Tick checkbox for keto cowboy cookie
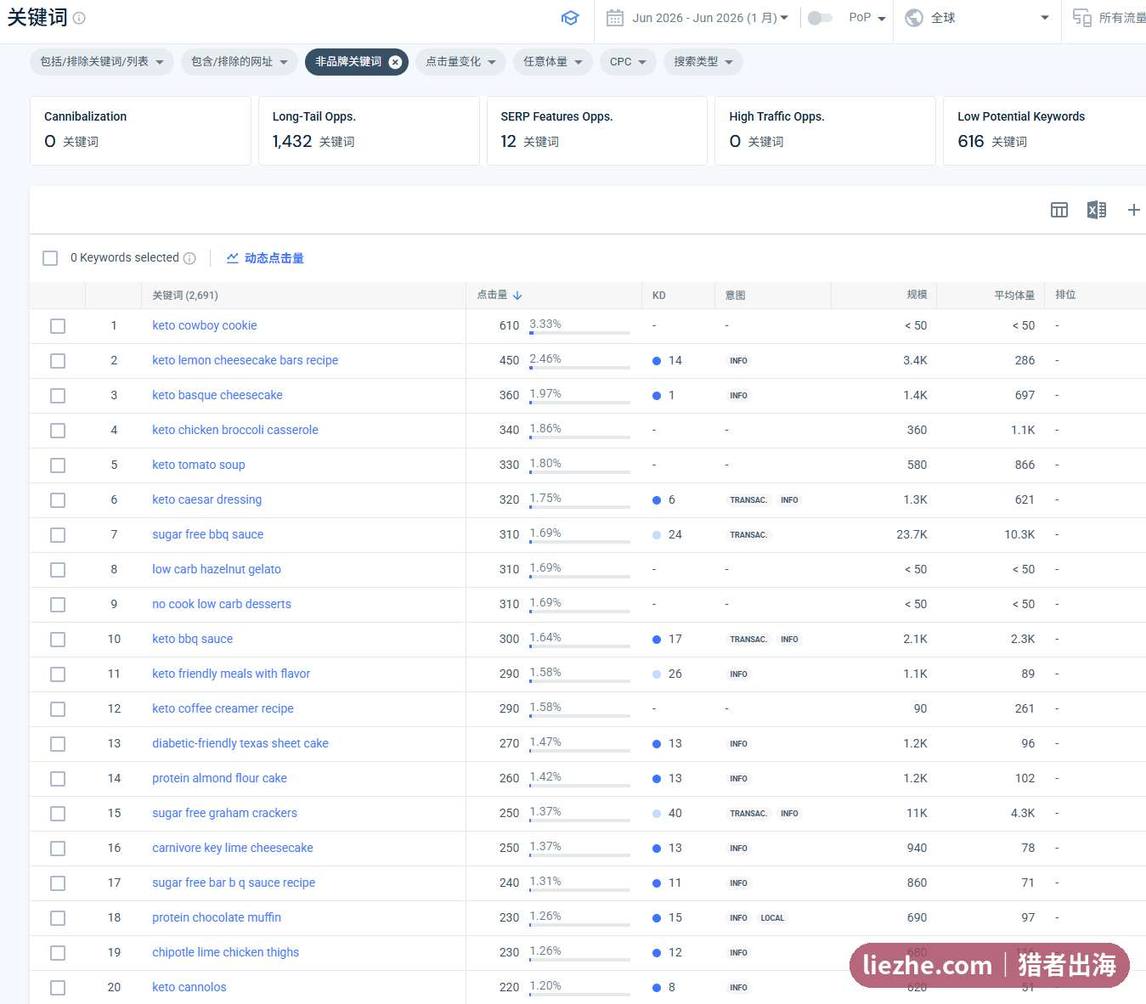 (58, 326)
